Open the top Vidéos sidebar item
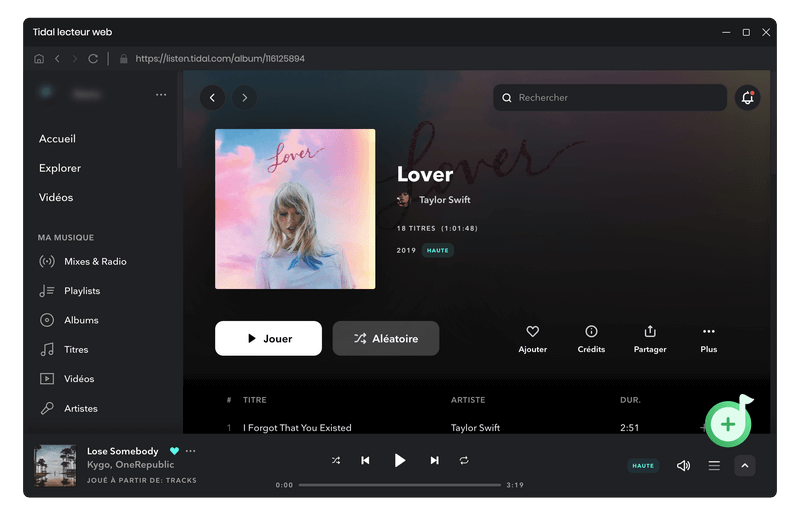This screenshot has width=800, height=526. coord(56,197)
